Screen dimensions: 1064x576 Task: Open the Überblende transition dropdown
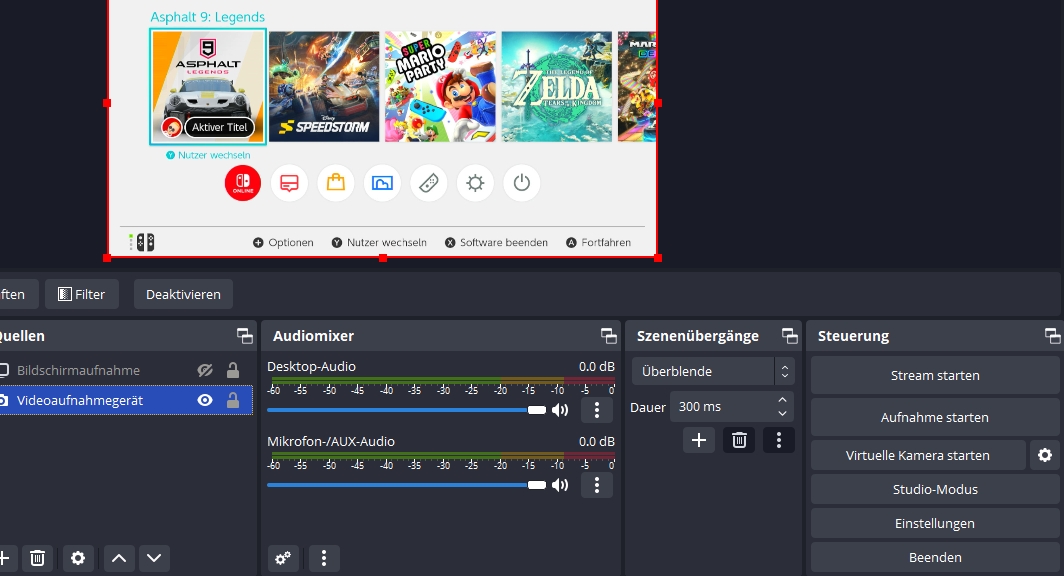coord(713,371)
